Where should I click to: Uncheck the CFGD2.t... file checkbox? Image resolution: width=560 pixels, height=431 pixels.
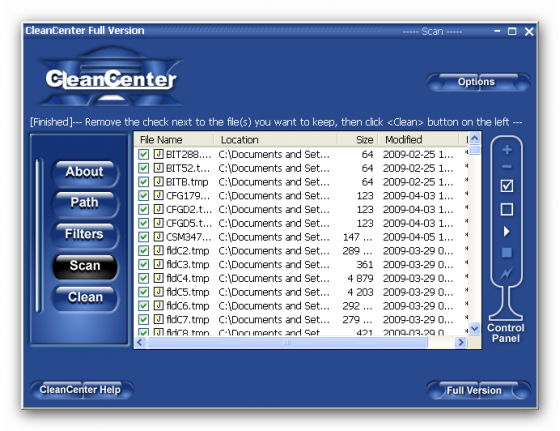(x=143, y=209)
